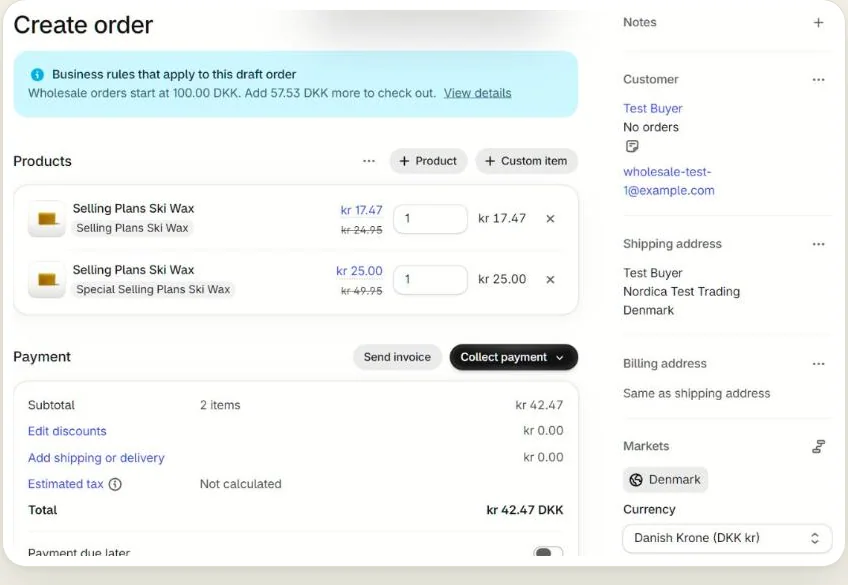Screen dimensions: 848x585
Task: Click the + Custom item button
Action: pyautogui.click(x=526, y=161)
